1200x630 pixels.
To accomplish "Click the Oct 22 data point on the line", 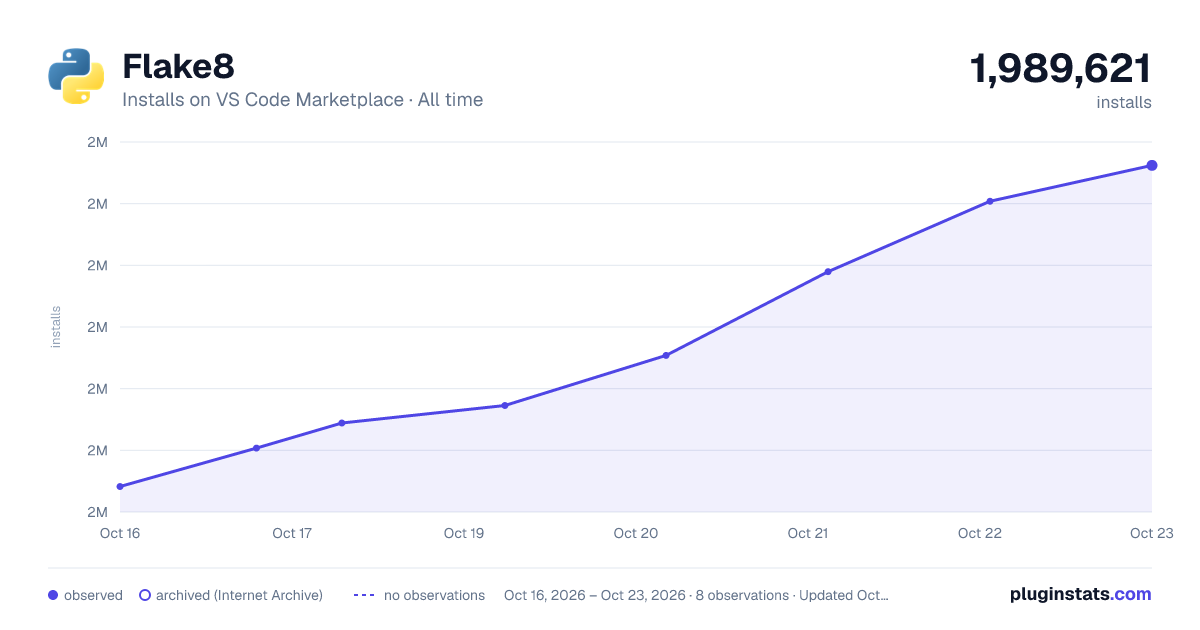I will click(990, 201).
